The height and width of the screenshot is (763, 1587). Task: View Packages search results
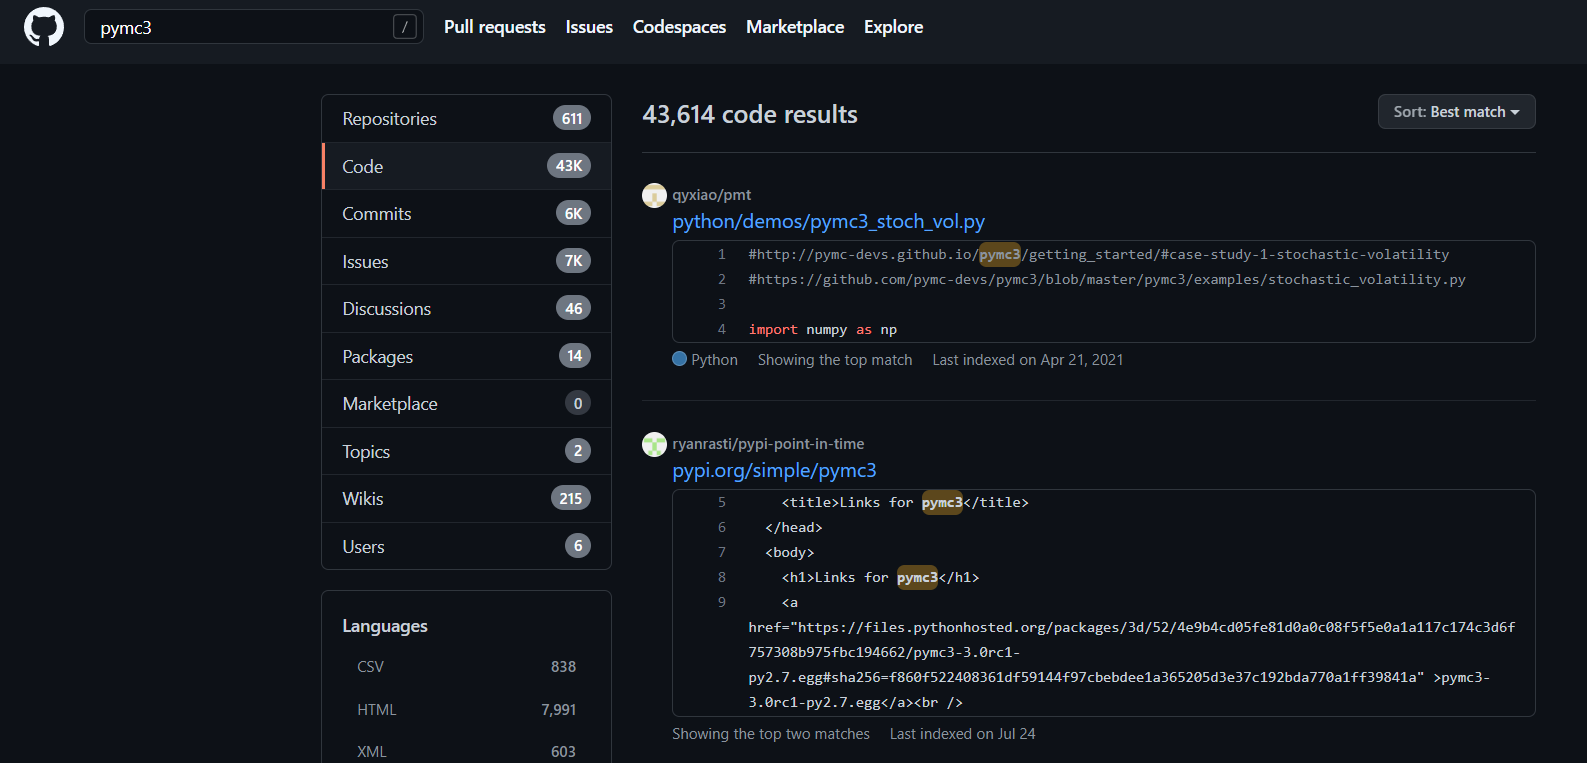(466, 356)
